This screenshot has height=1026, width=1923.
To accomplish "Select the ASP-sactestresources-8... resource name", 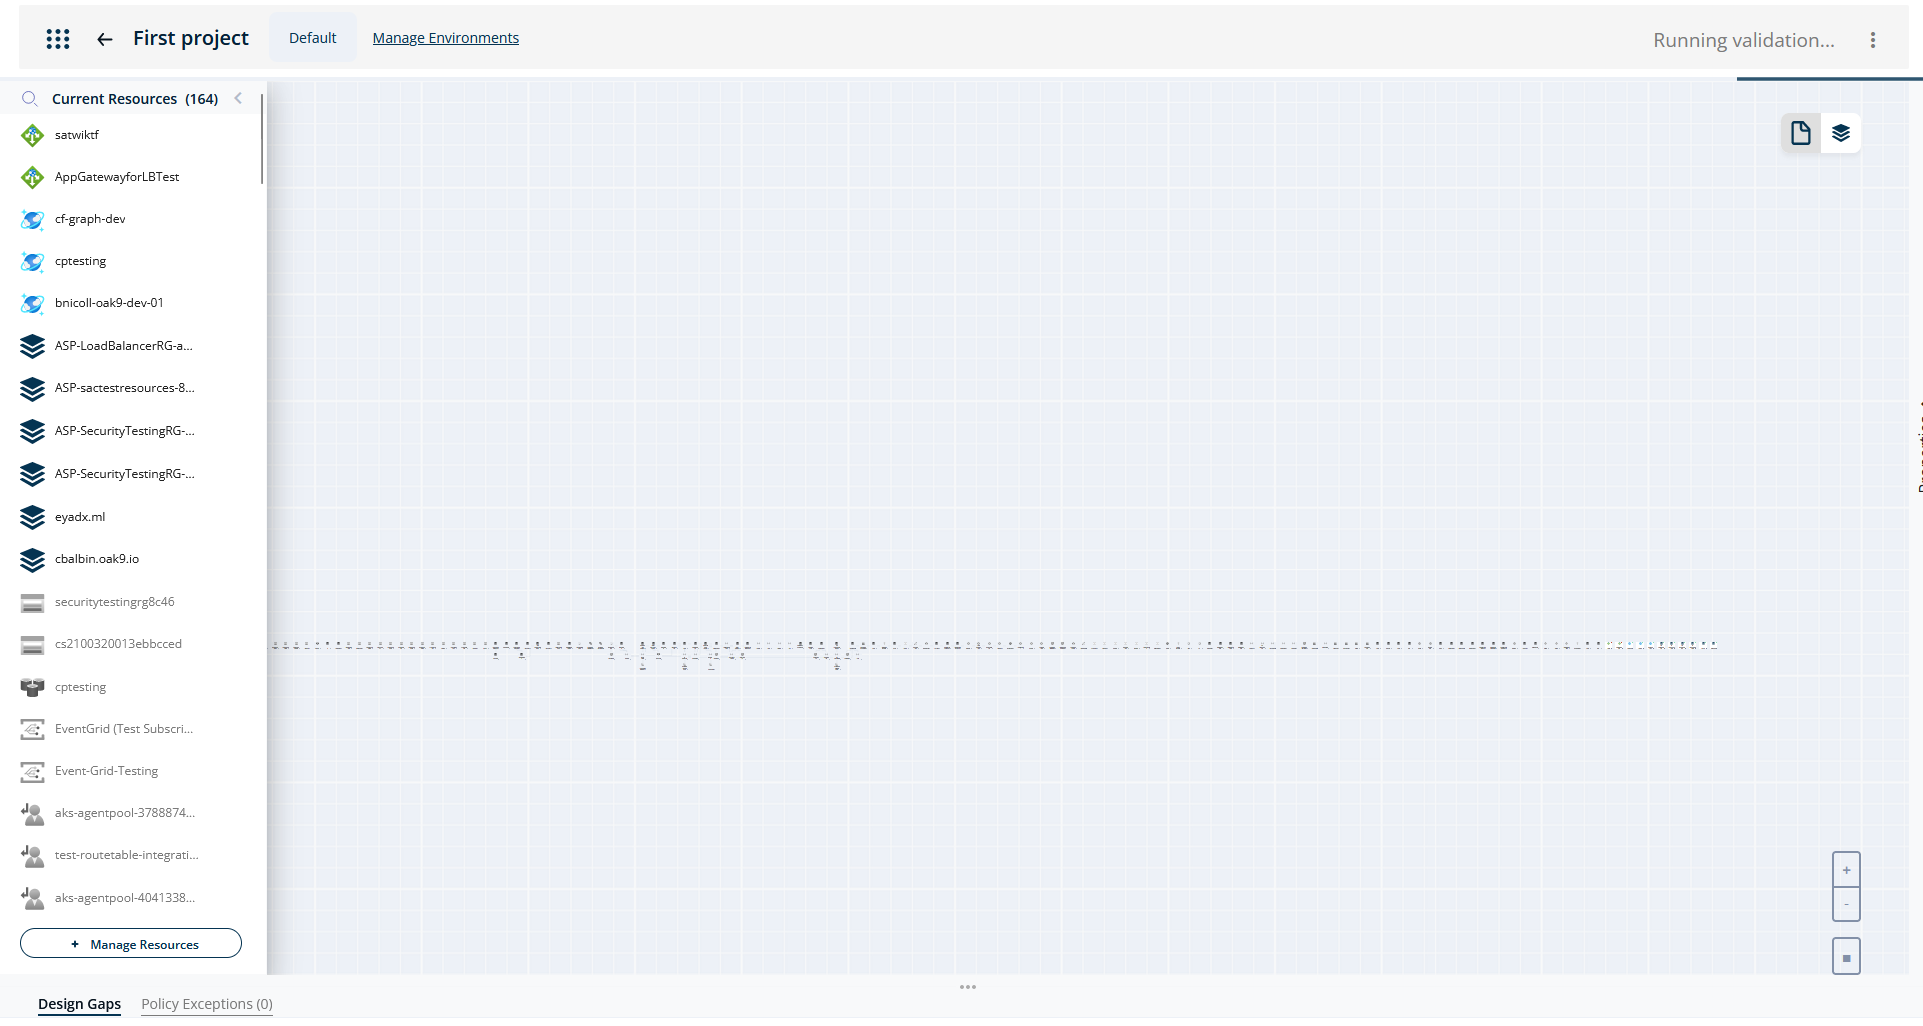I will pos(125,388).
